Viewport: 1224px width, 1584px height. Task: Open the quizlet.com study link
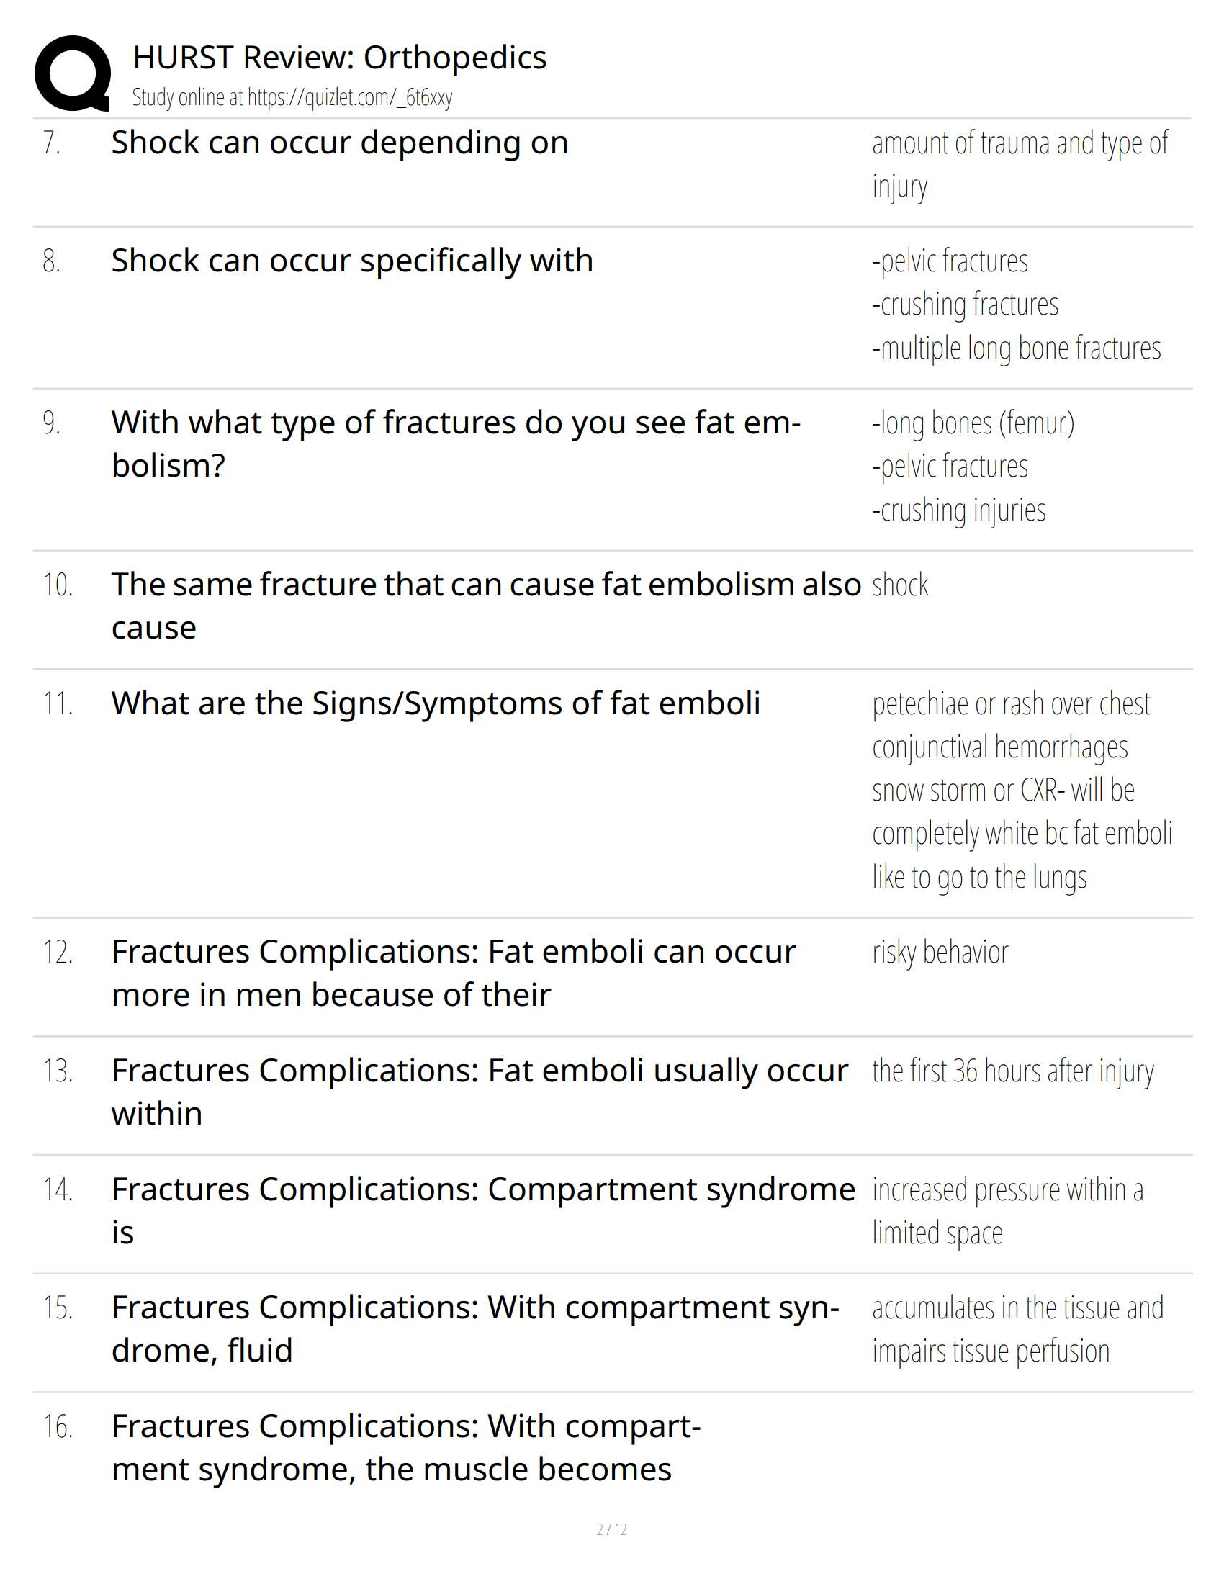click(x=292, y=97)
